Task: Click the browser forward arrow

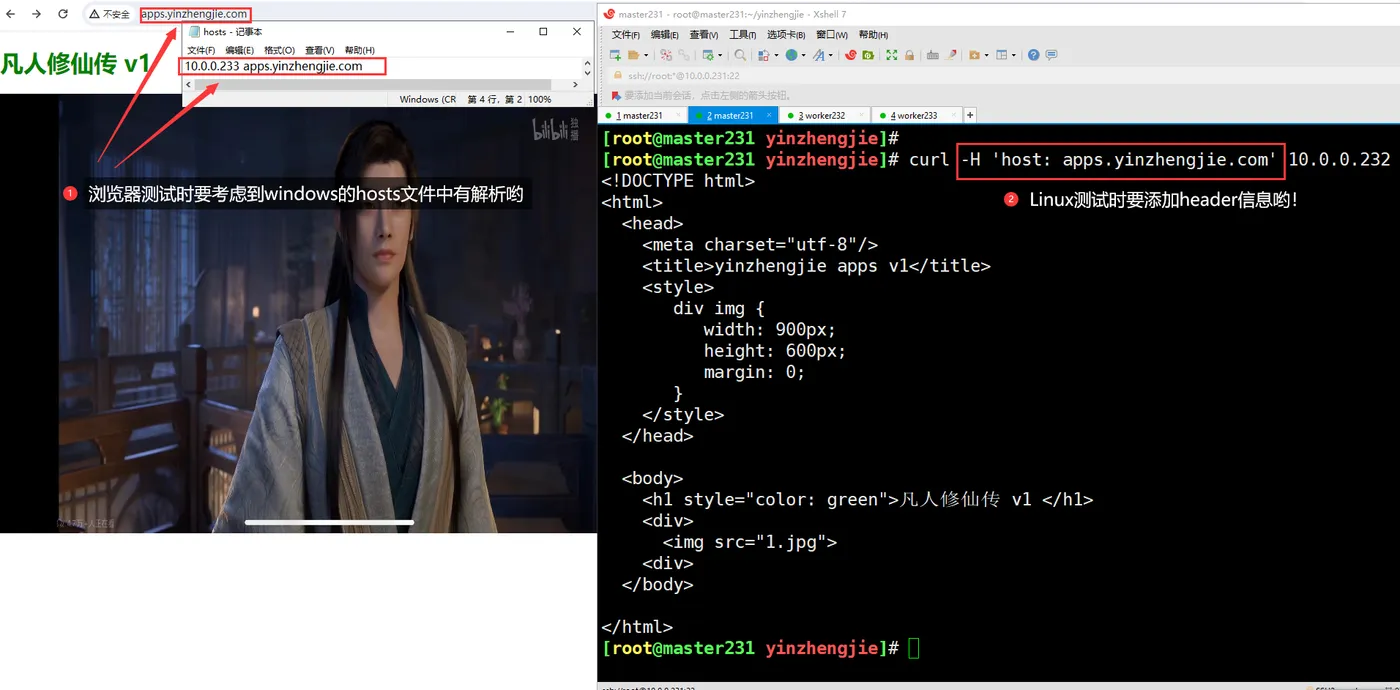Action: [37, 14]
